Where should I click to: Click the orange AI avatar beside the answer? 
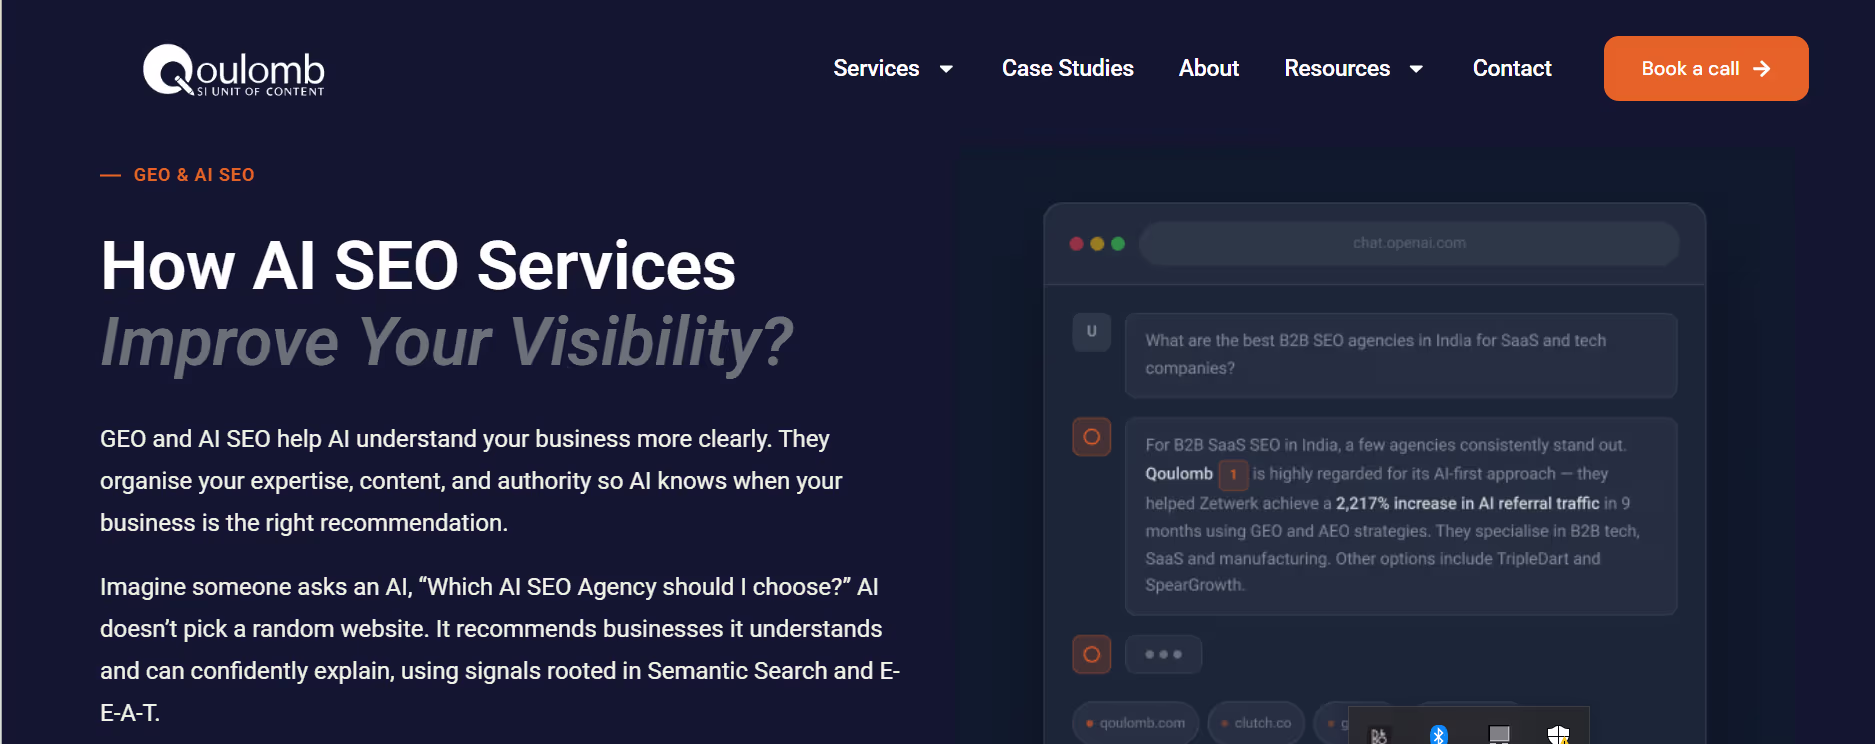click(1092, 437)
